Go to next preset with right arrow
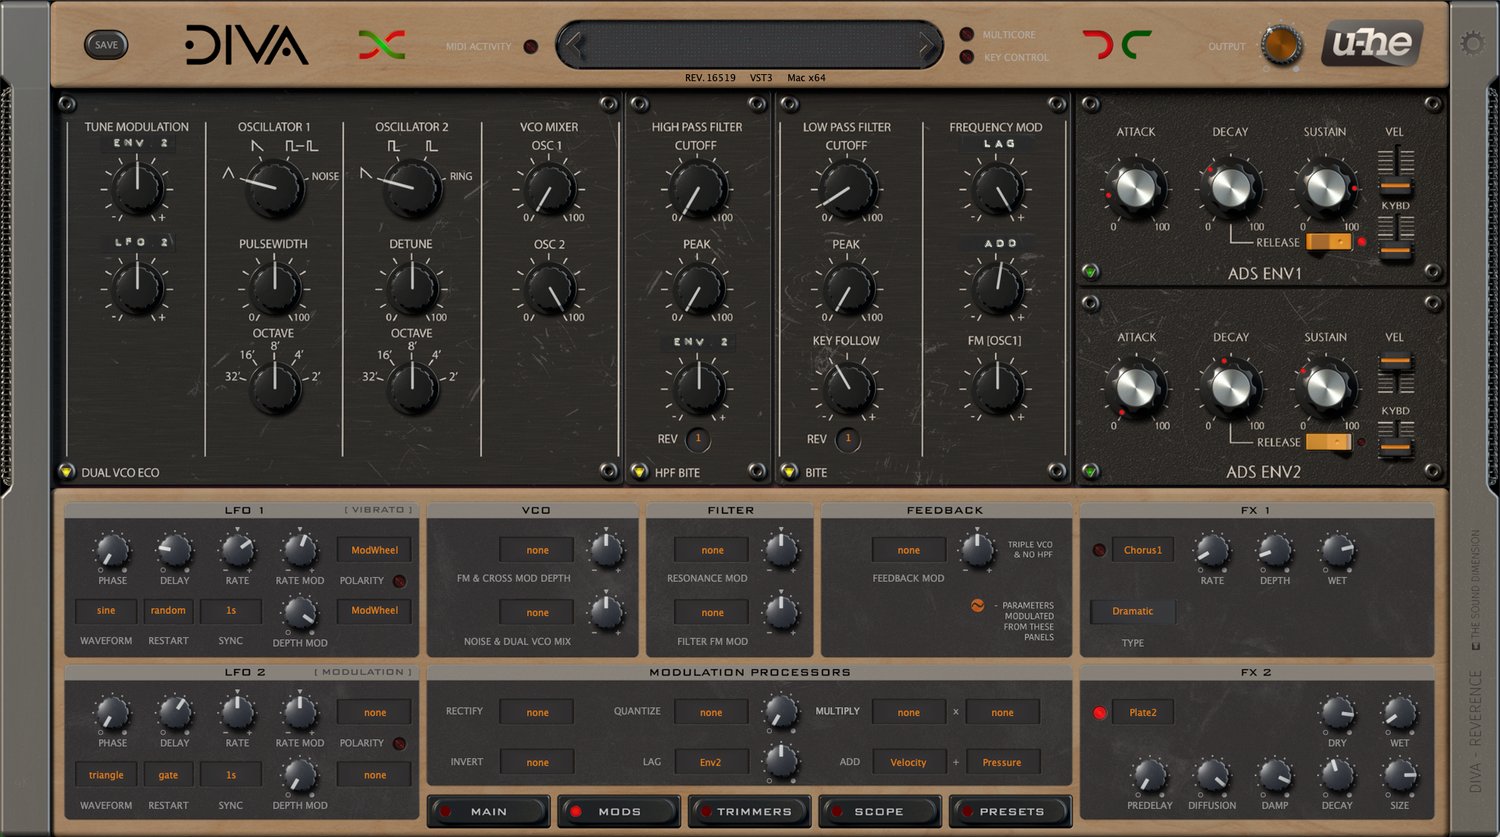 pyautogui.click(x=926, y=45)
